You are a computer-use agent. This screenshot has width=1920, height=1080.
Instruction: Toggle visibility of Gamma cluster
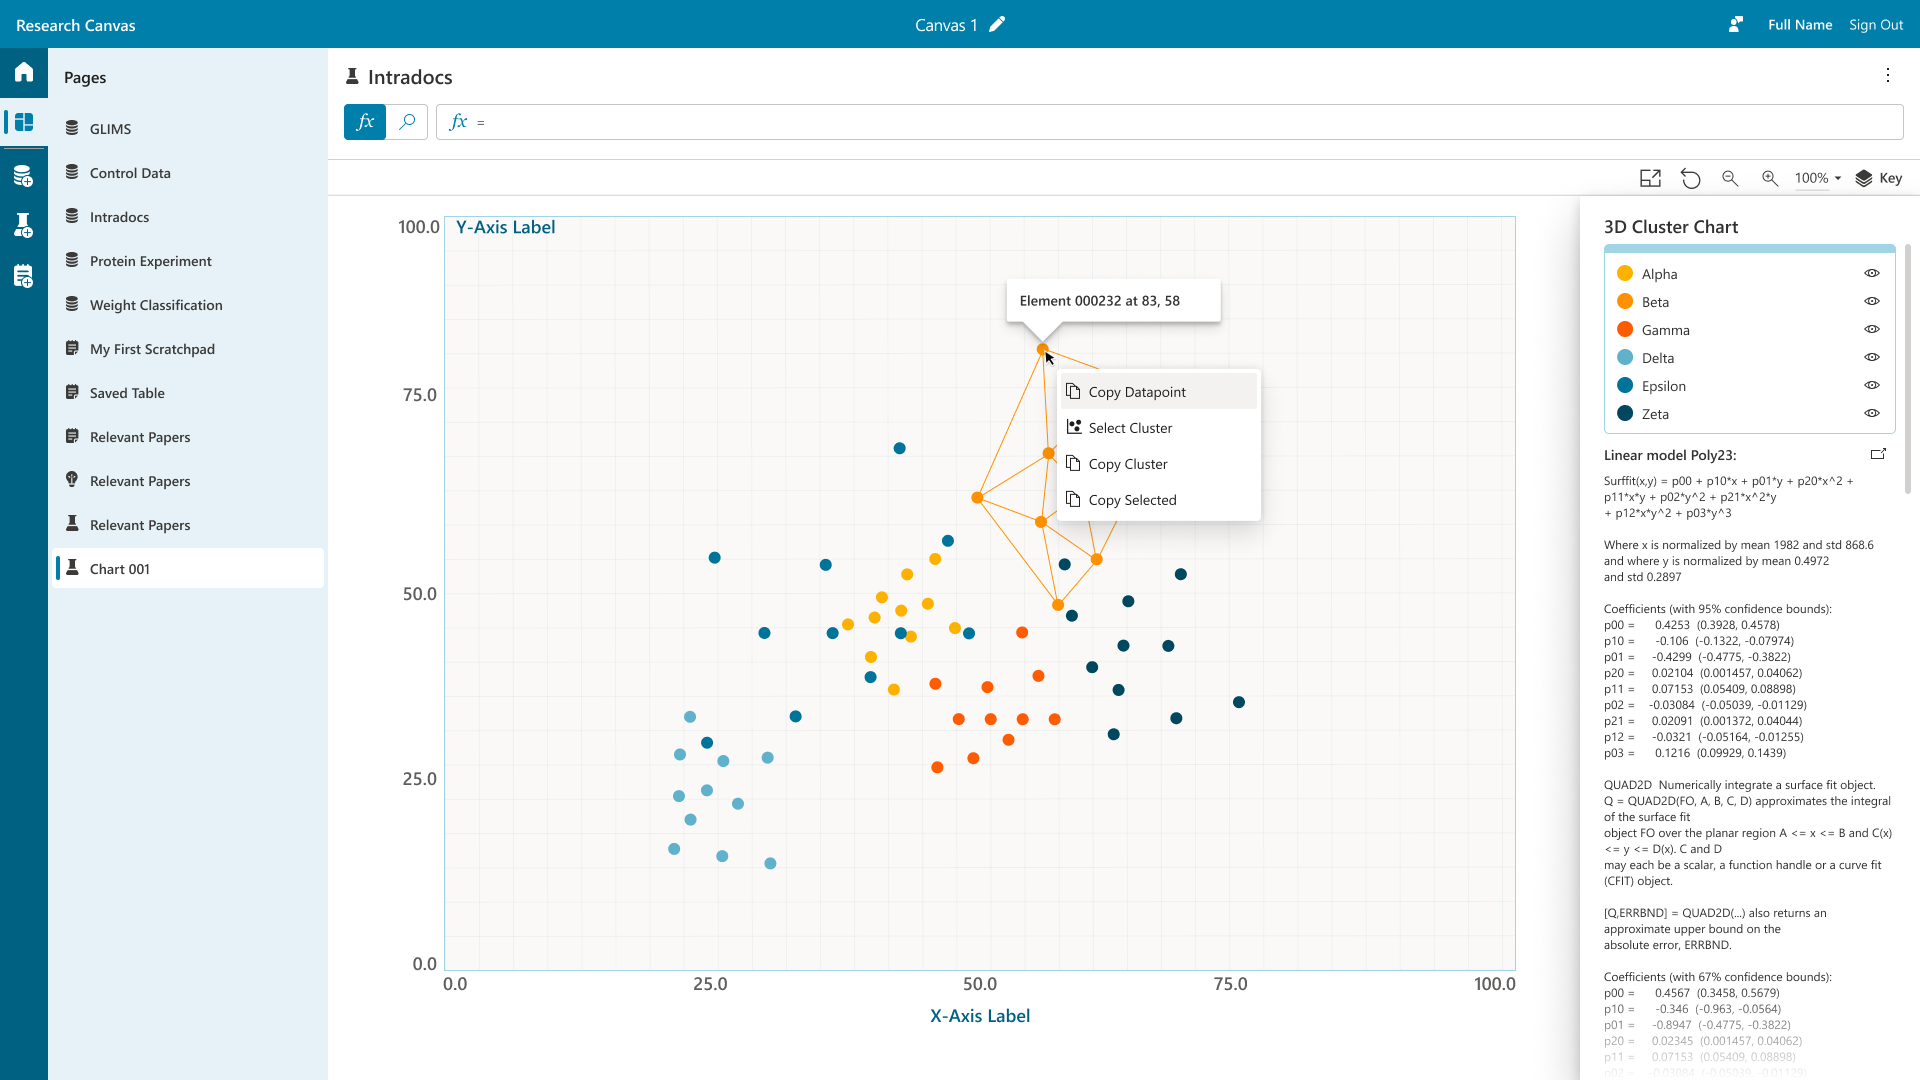click(x=1872, y=329)
